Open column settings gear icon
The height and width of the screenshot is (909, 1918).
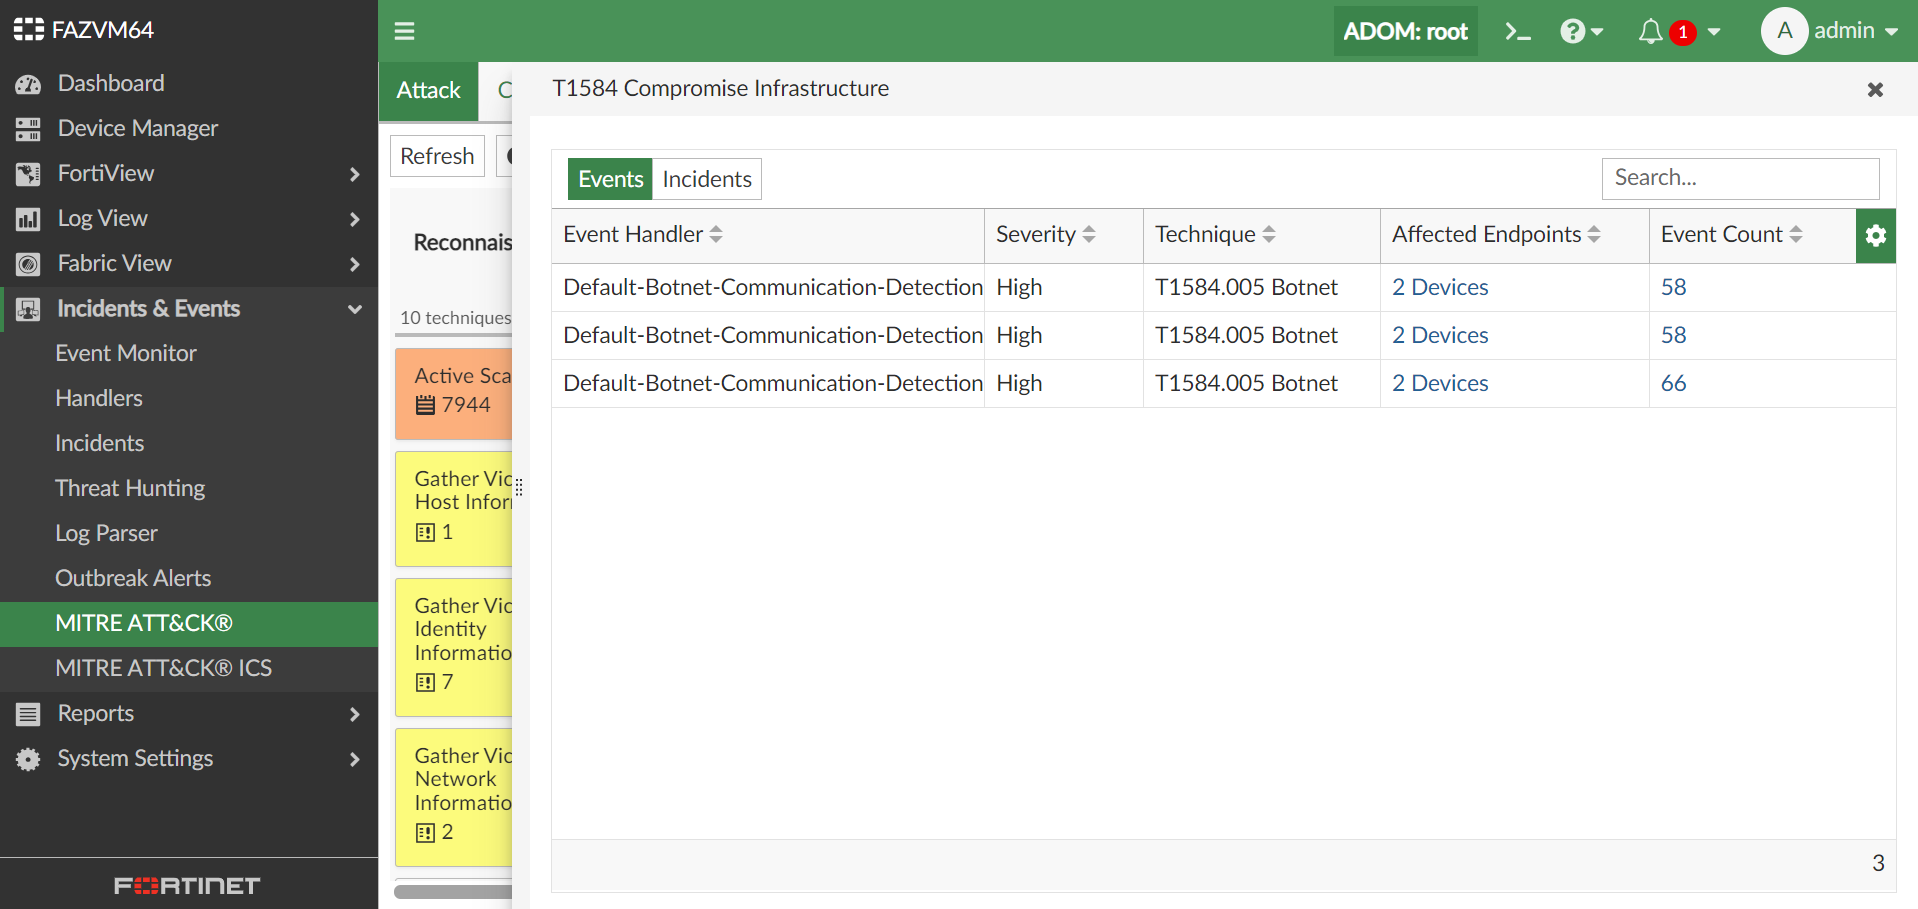coord(1875,235)
